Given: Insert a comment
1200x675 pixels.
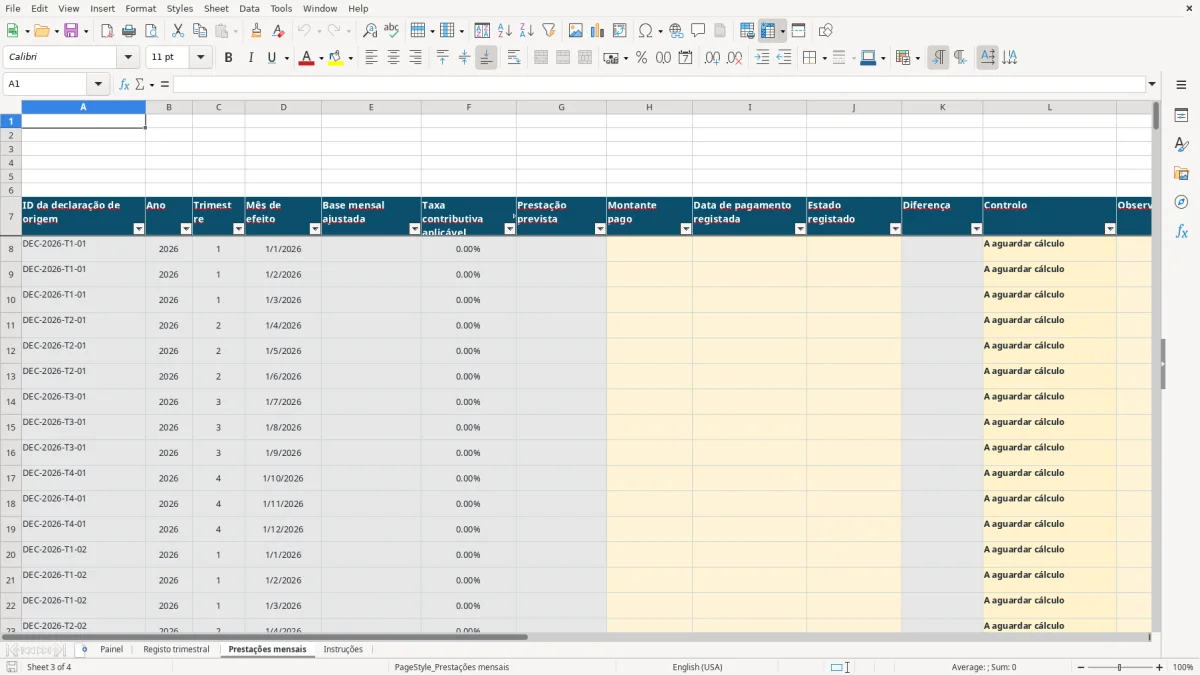Looking at the screenshot, I should 698,31.
